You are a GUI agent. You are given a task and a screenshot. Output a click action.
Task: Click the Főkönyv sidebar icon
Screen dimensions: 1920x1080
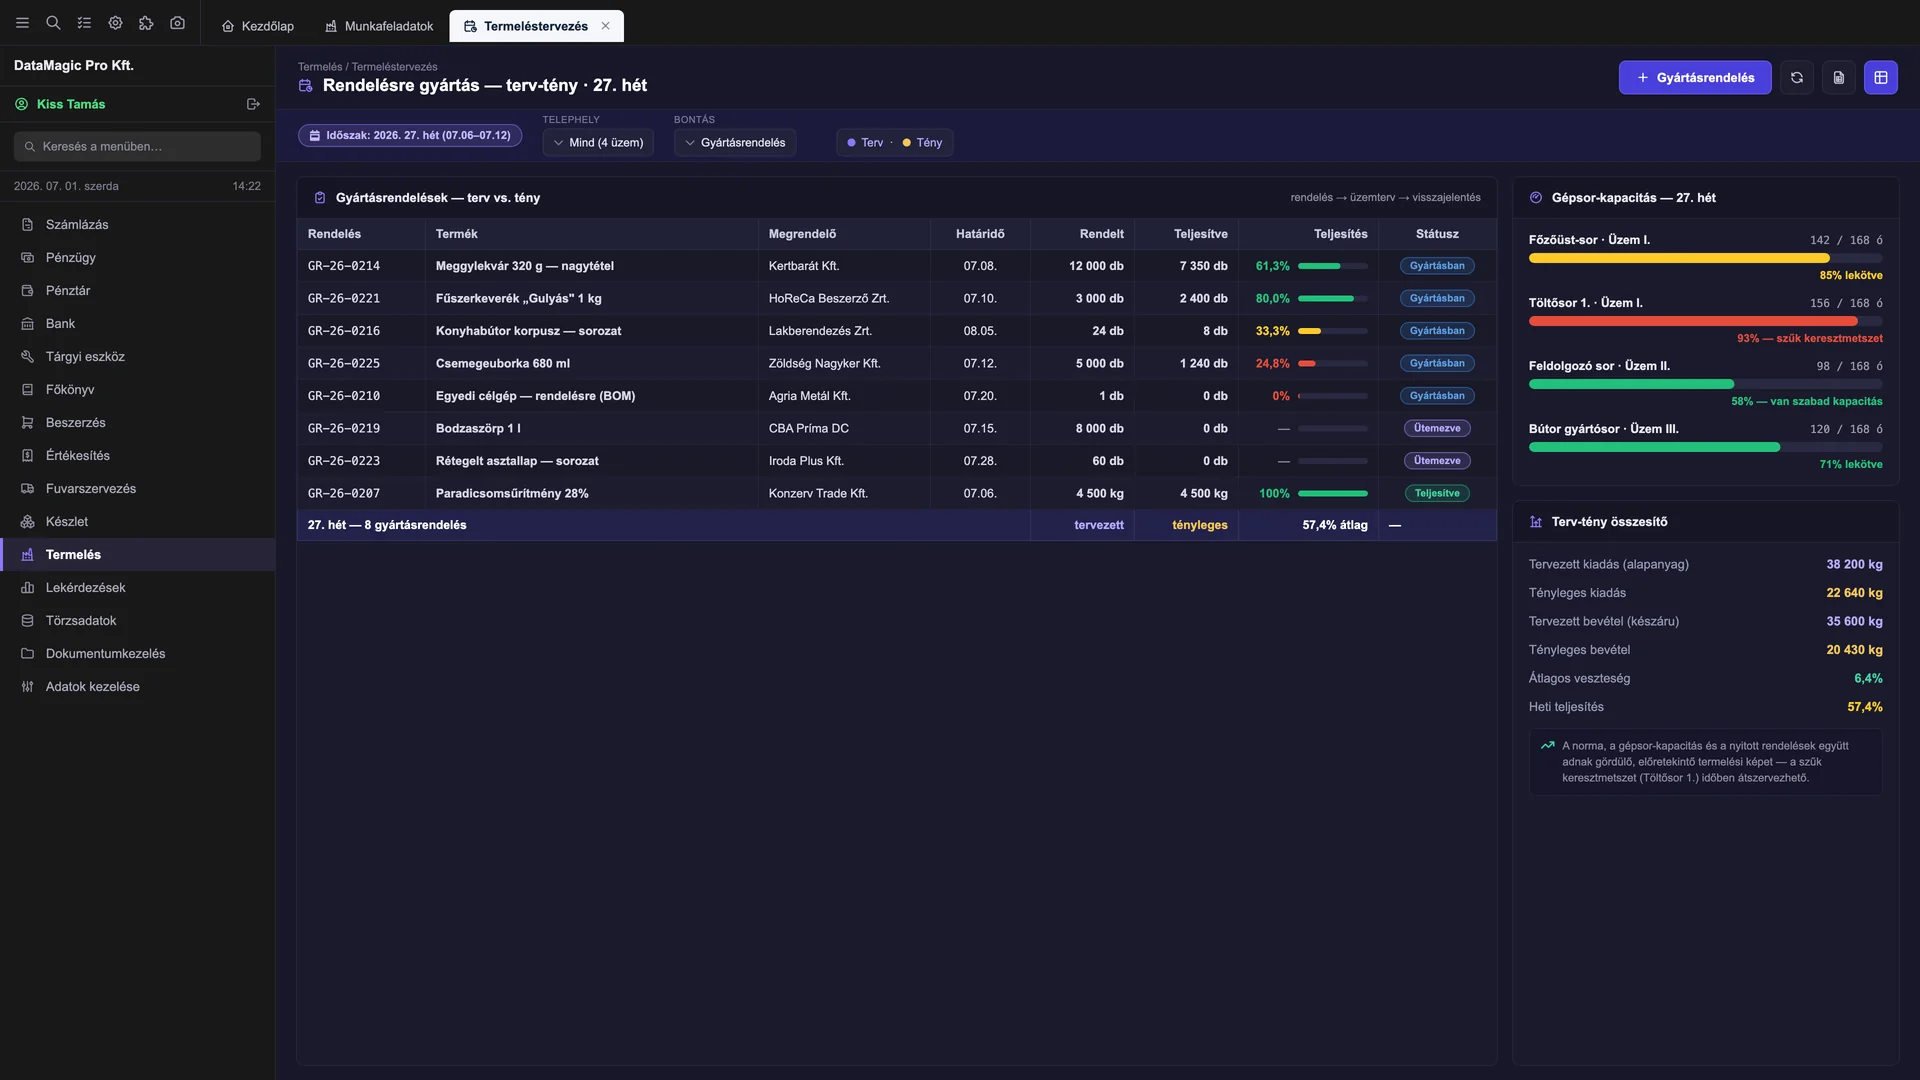click(x=28, y=390)
